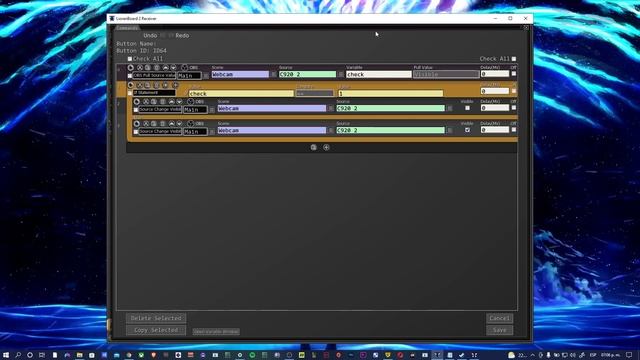Viewport: 640px width, 360px height.
Task: Click the list icon beside Source on the Pull Source Value row
Action: tap(341, 74)
